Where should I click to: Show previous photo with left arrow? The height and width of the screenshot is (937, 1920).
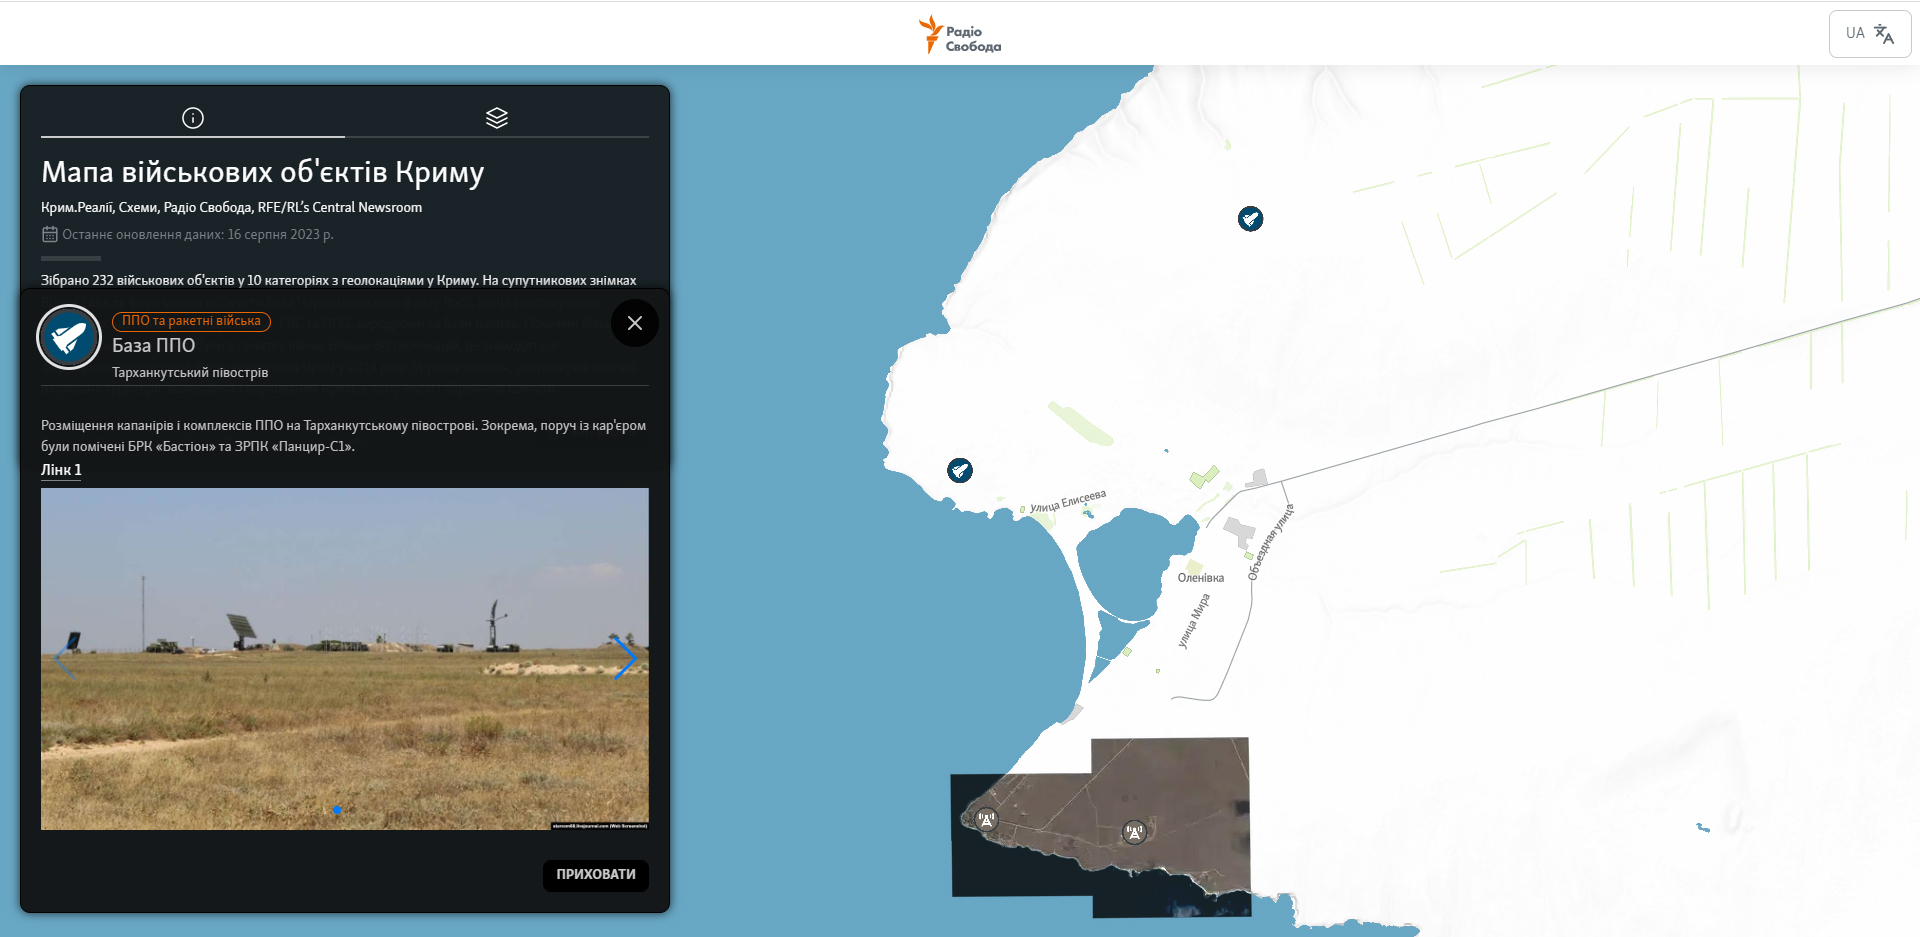pyautogui.click(x=65, y=658)
